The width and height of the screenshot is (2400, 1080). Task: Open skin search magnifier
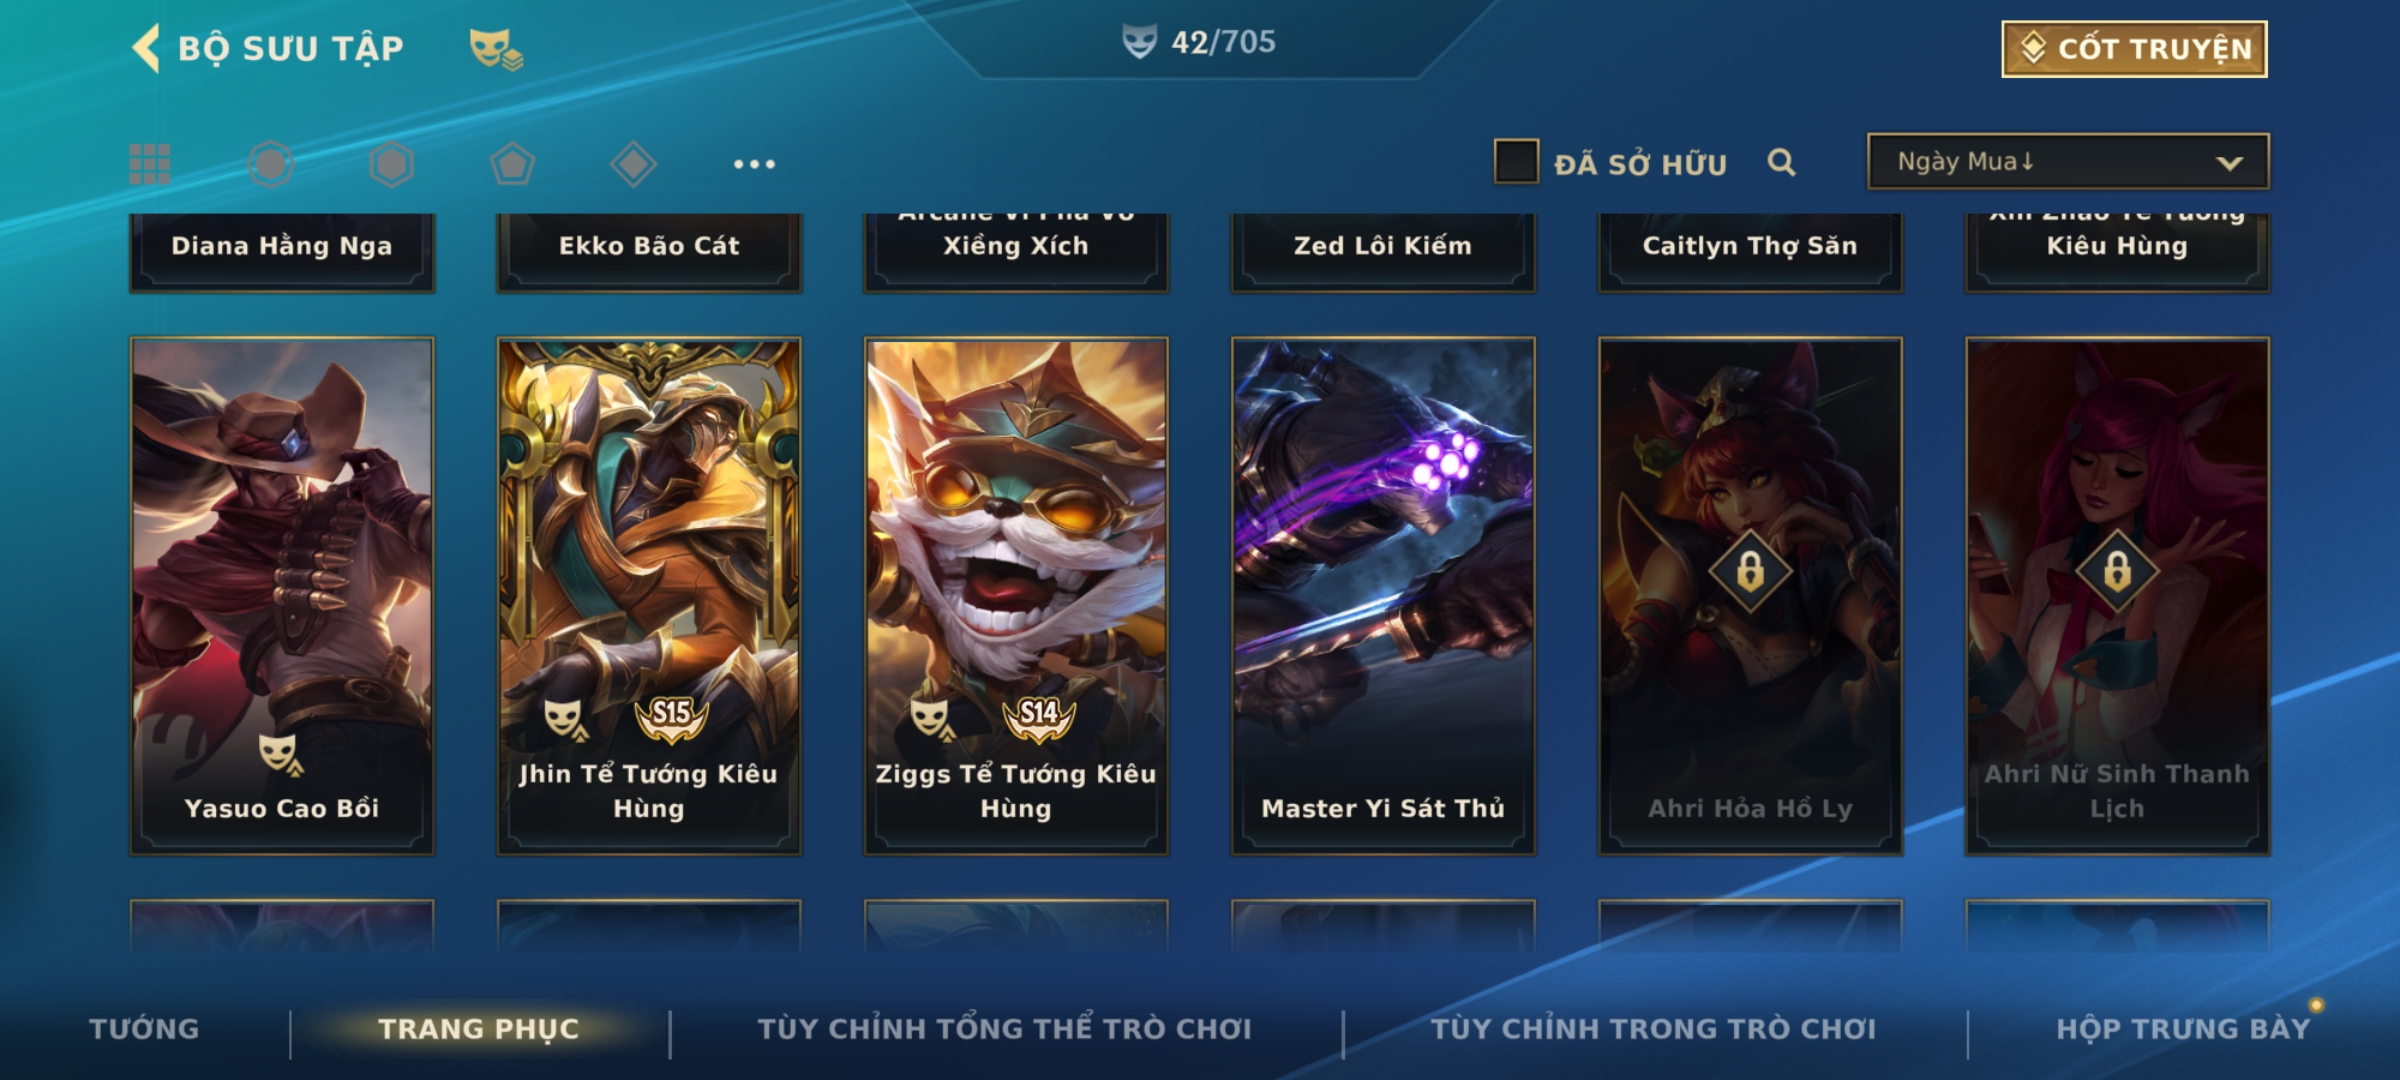tap(1781, 162)
